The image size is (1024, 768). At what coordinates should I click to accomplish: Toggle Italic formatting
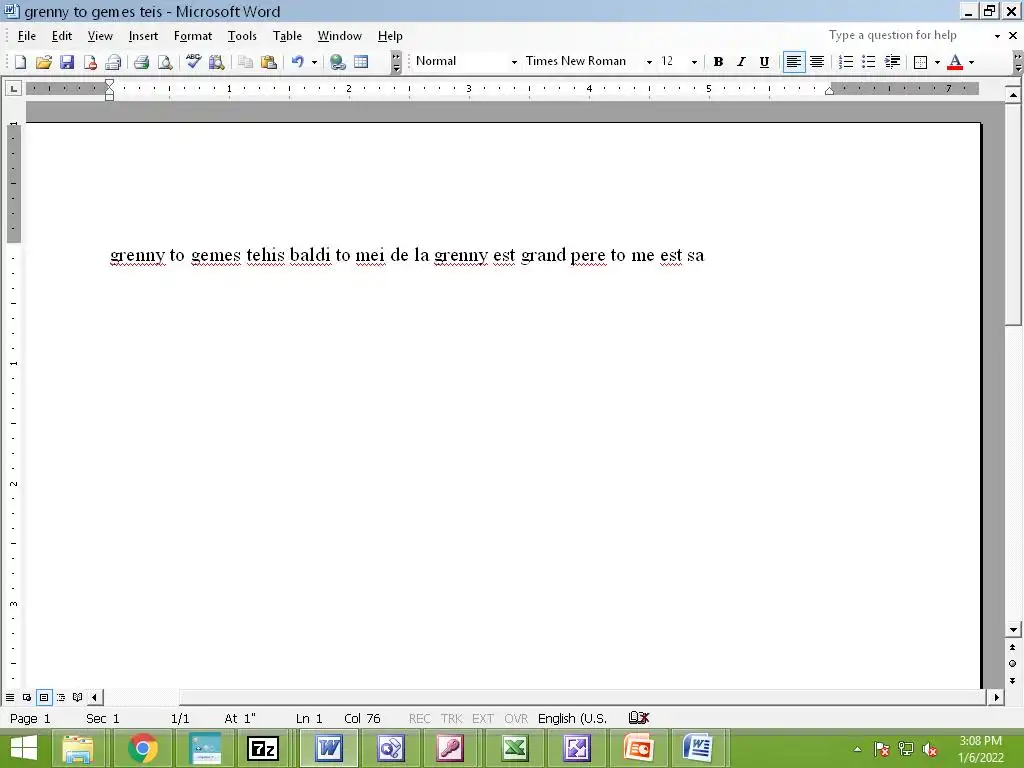pos(741,62)
